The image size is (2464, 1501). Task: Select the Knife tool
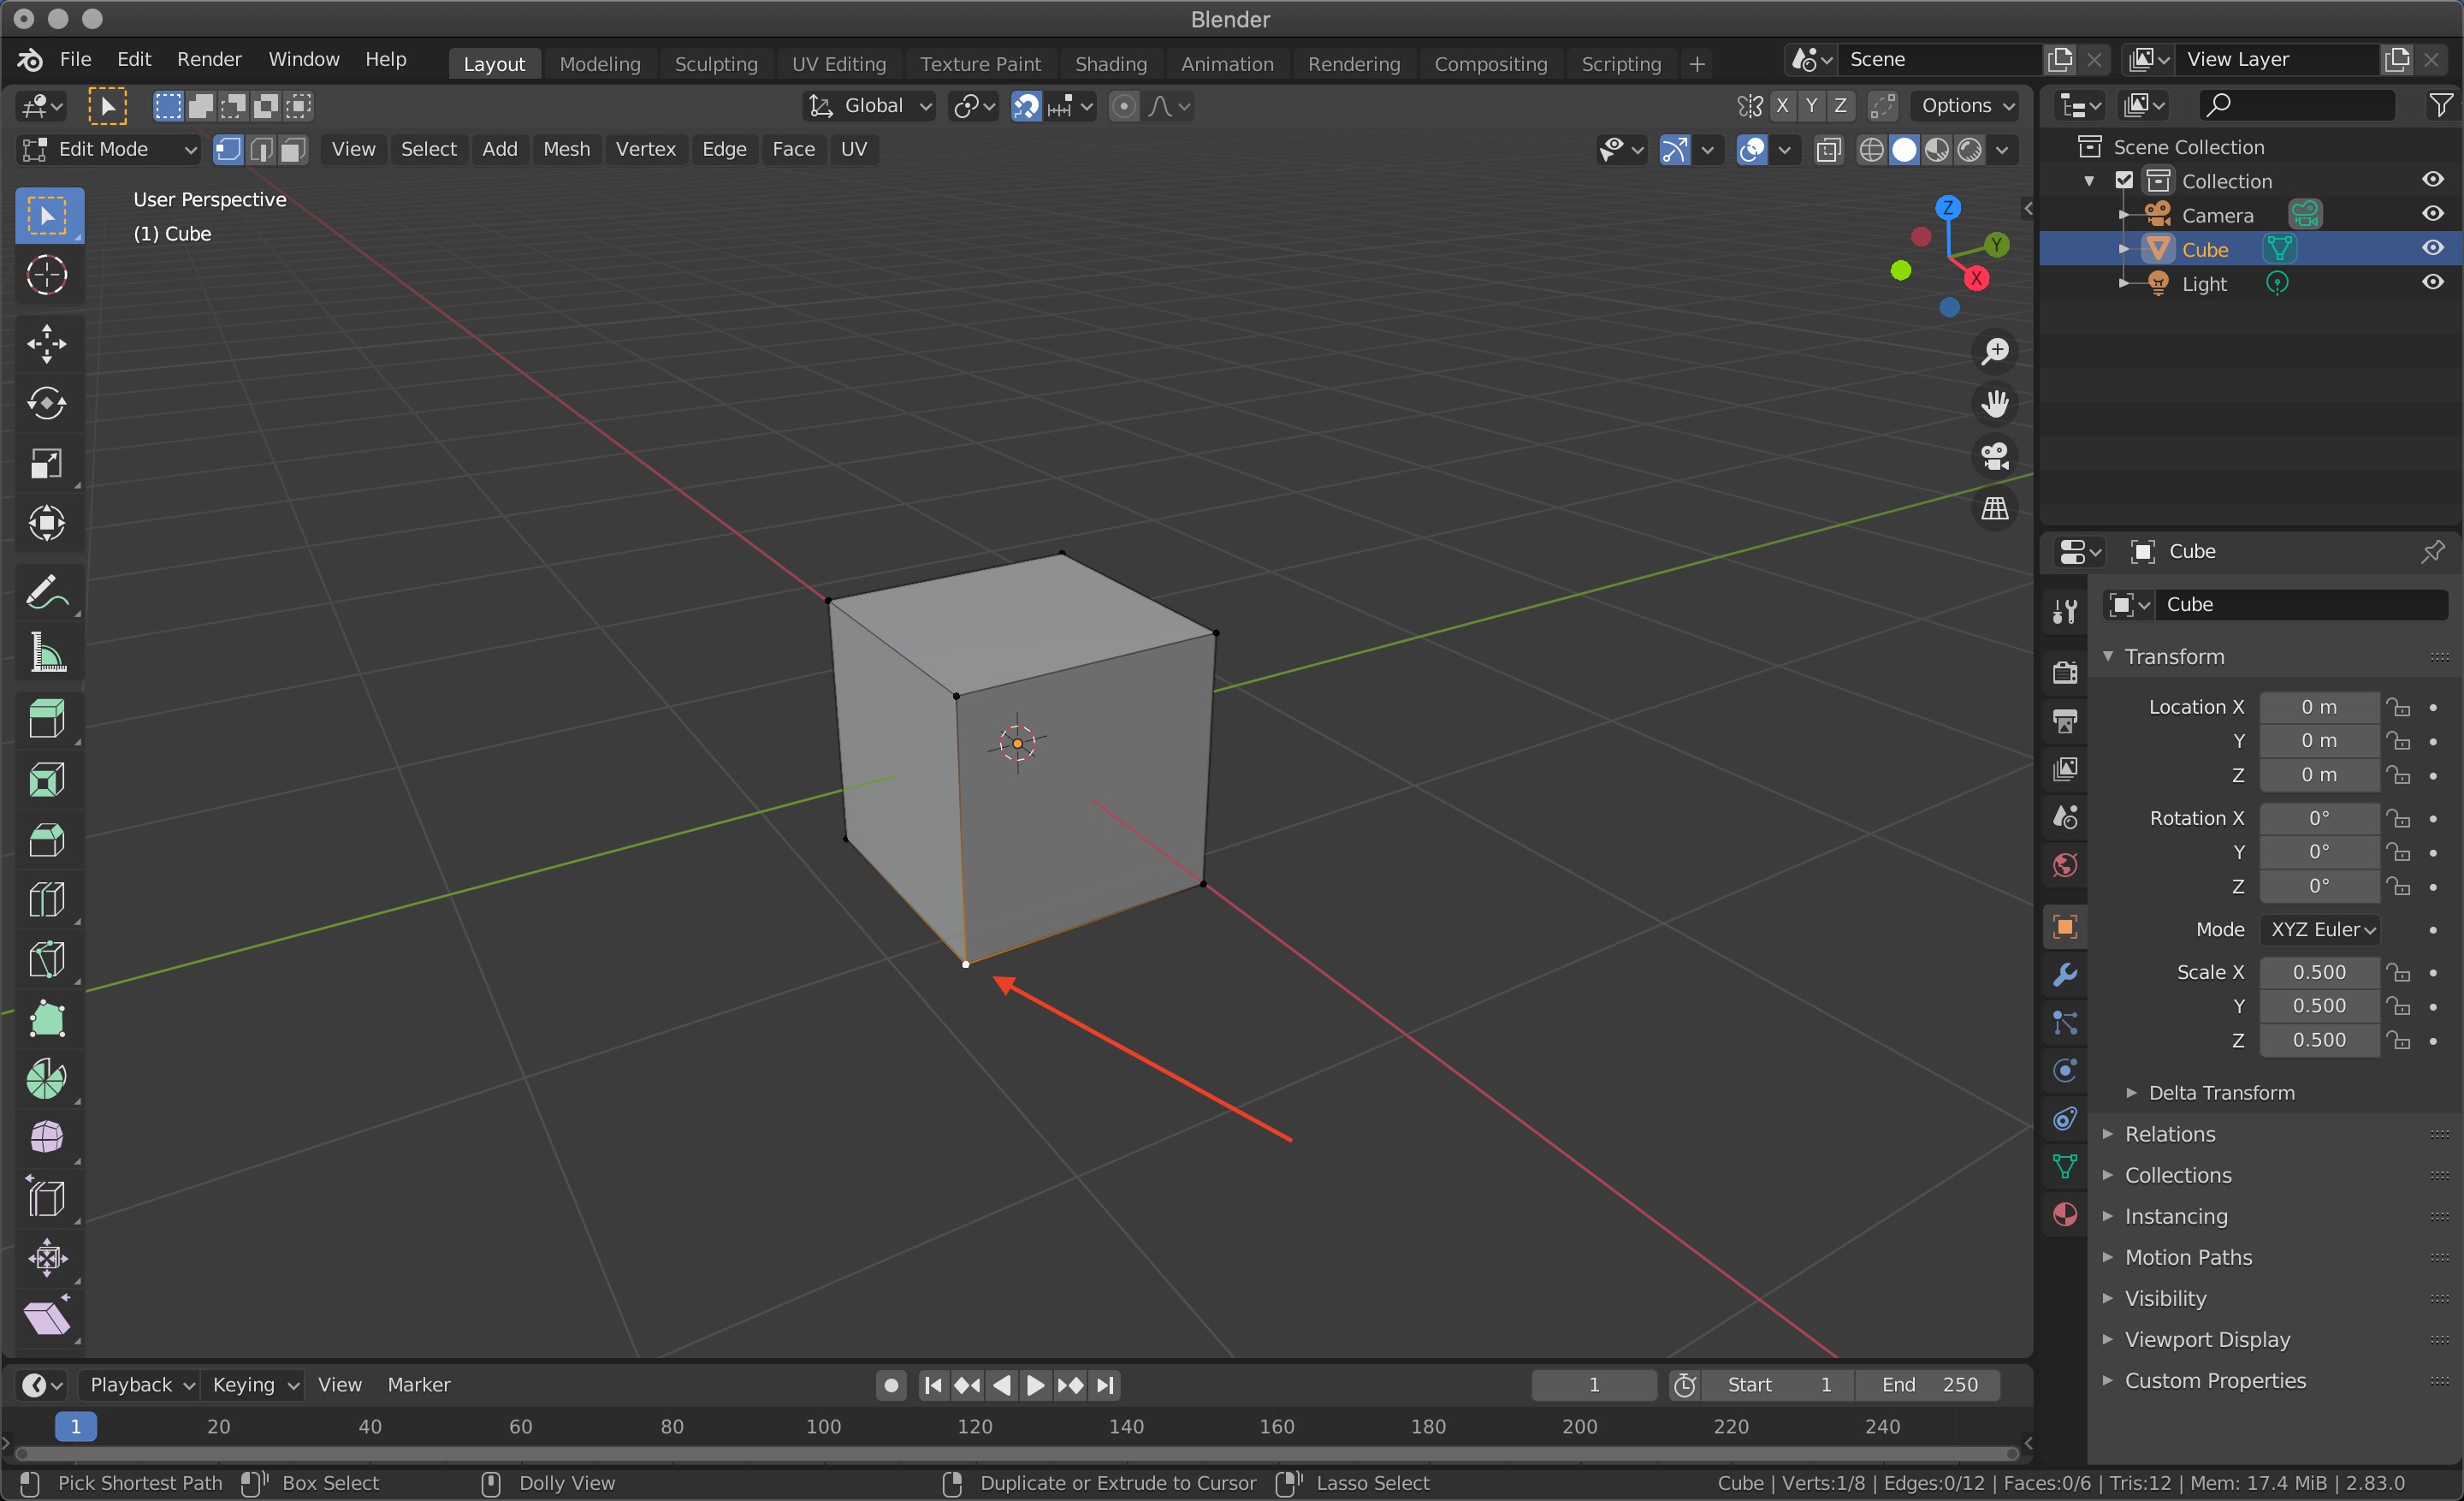pos(47,960)
